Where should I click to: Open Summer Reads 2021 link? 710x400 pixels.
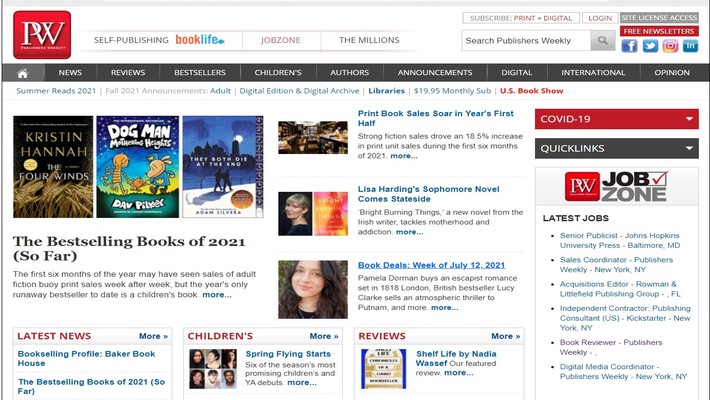click(x=56, y=91)
